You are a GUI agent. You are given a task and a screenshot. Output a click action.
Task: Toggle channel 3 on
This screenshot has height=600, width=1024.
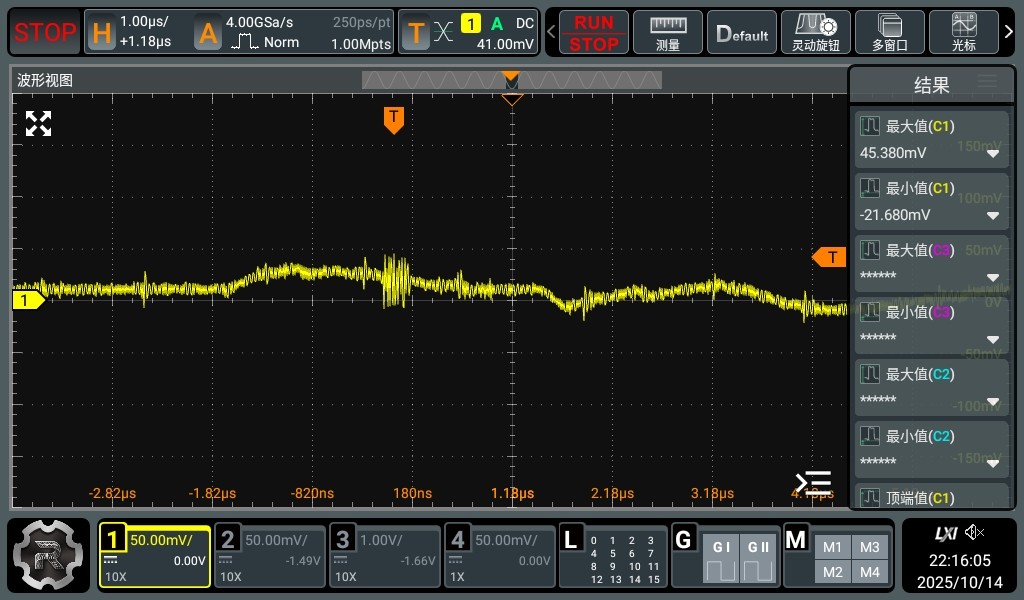(385, 556)
